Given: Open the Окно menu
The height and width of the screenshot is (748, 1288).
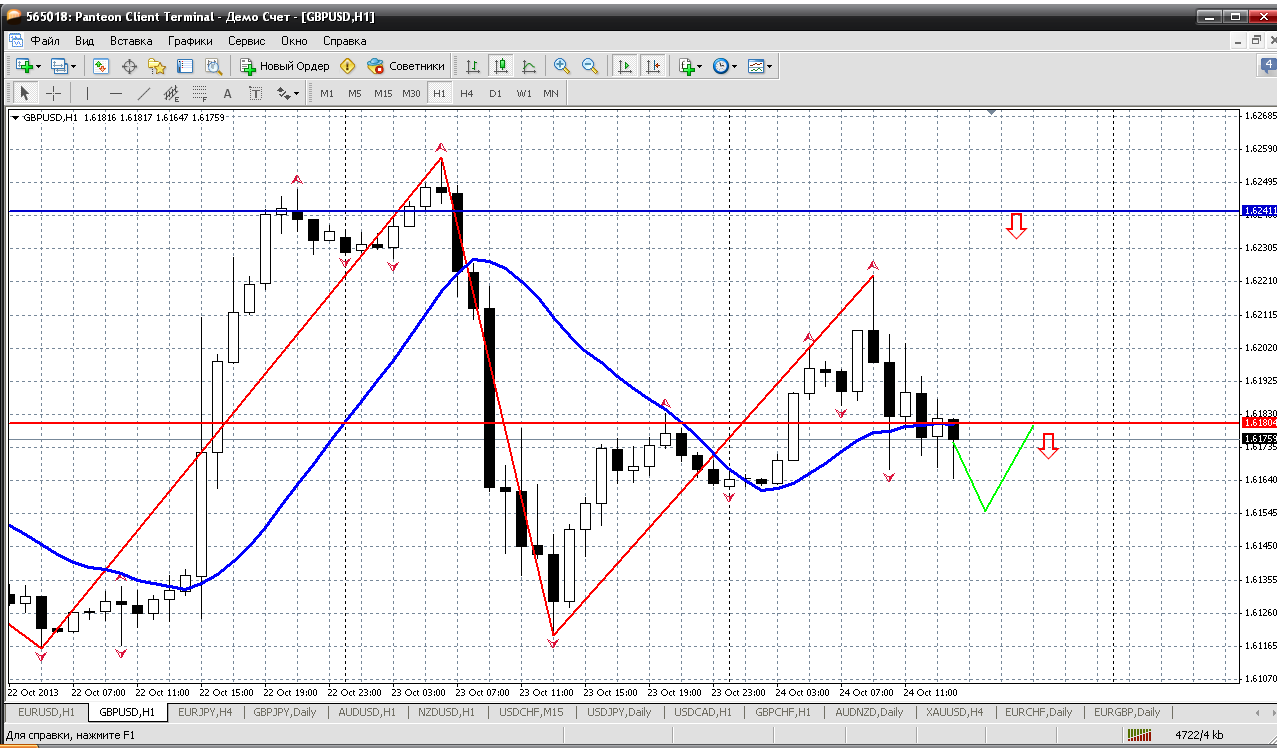Looking at the screenshot, I should 294,41.
